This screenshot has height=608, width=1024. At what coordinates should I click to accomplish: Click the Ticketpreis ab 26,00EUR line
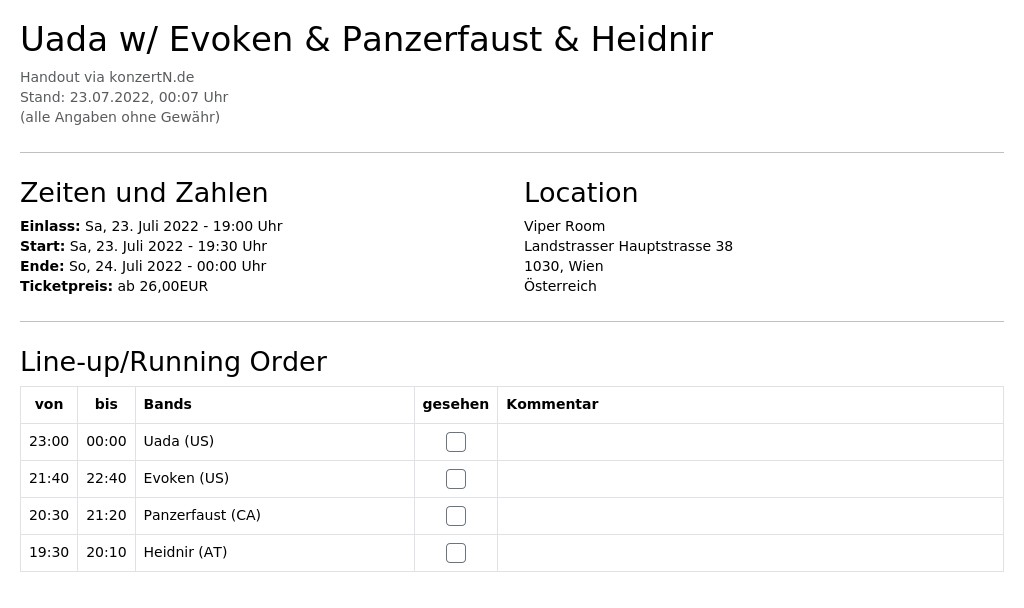click(x=114, y=286)
